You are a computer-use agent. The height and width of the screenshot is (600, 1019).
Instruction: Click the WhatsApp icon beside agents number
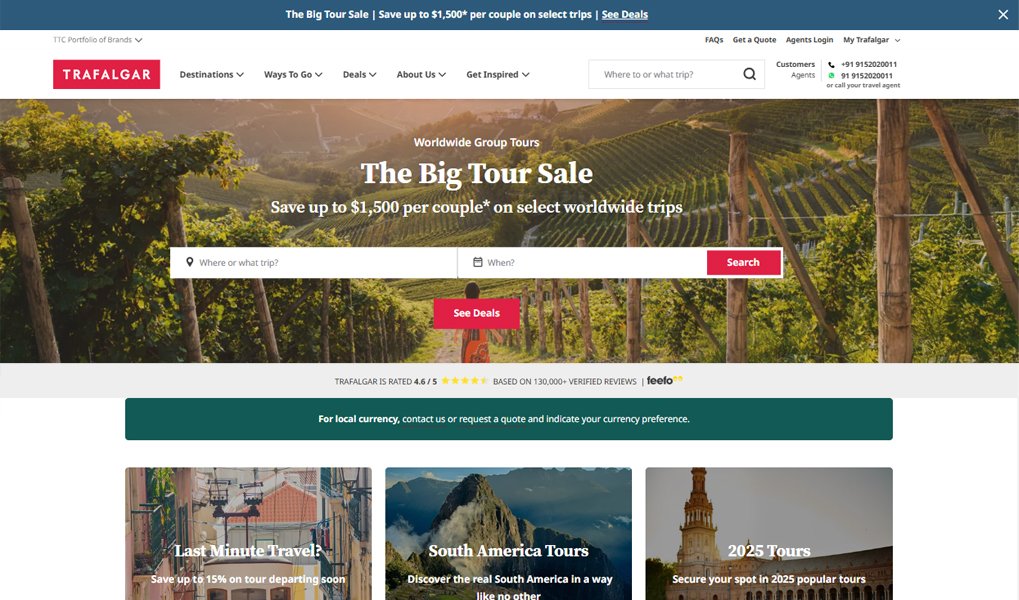[x=831, y=75]
